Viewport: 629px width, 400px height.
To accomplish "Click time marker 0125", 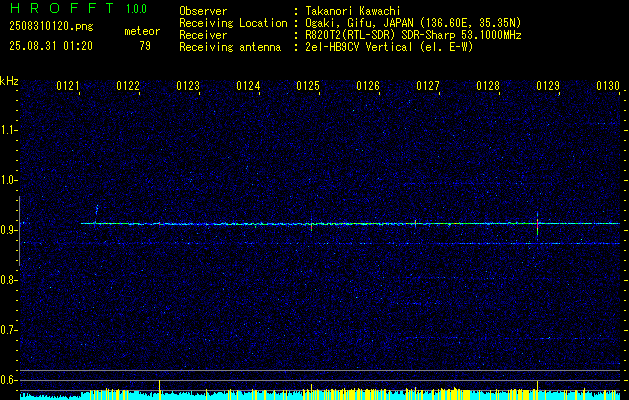I will pyautogui.click(x=308, y=85).
